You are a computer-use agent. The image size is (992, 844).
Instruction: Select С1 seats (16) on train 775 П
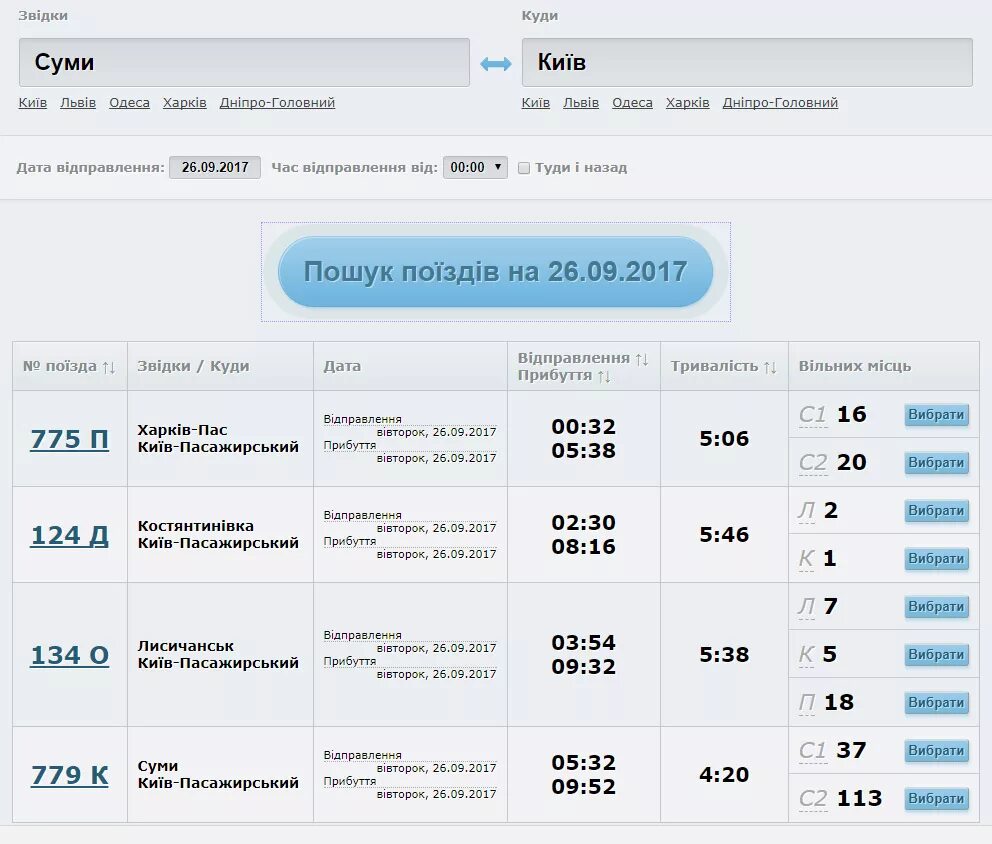point(936,415)
